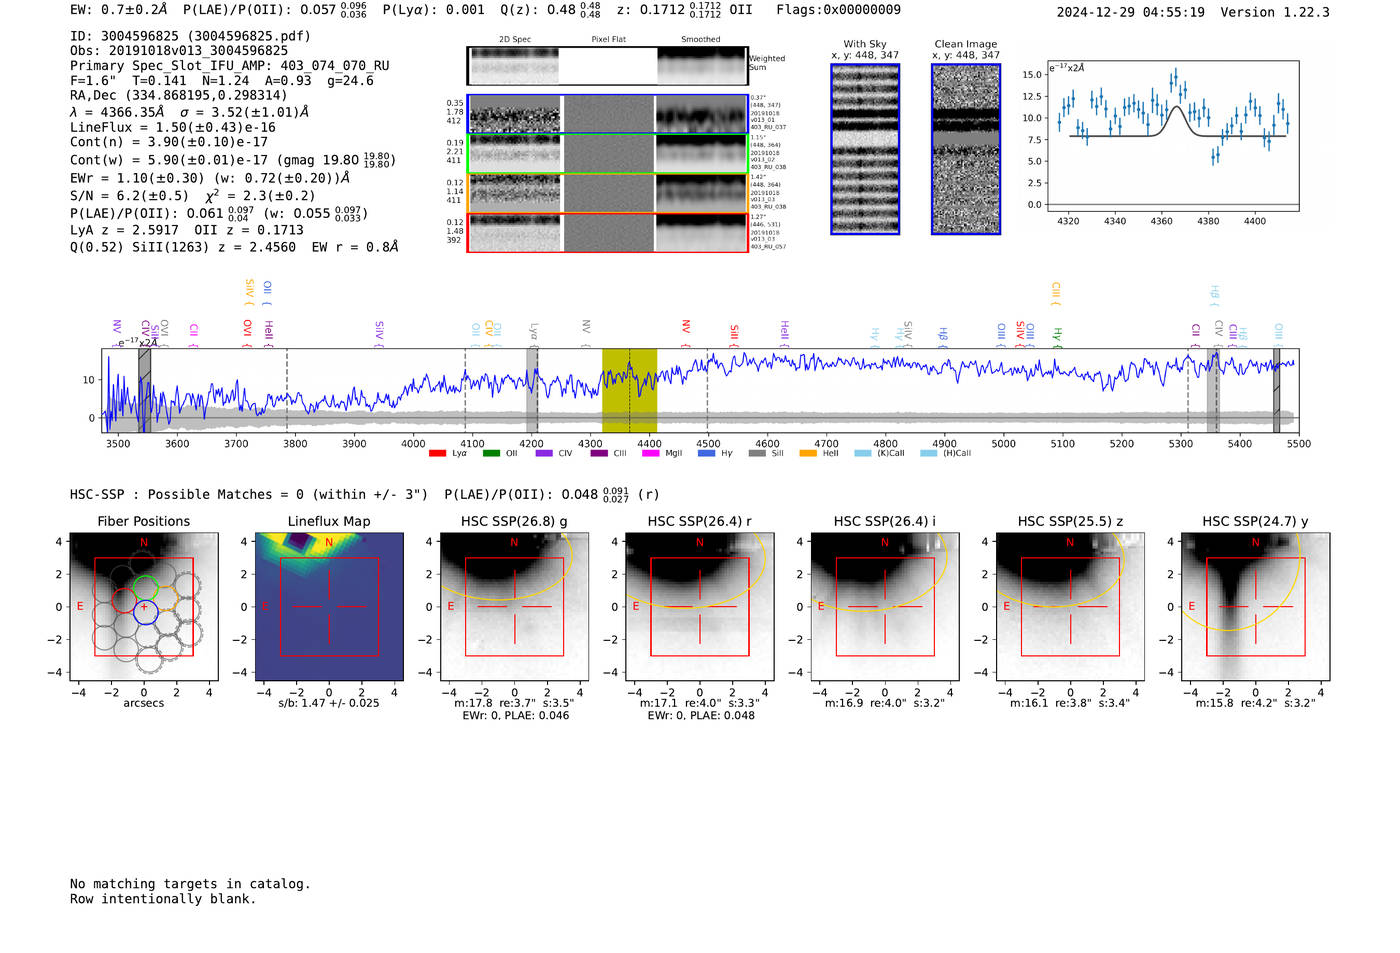Click the green OII legend swatch
The width and height of the screenshot is (1400, 953).
coord(491,453)
